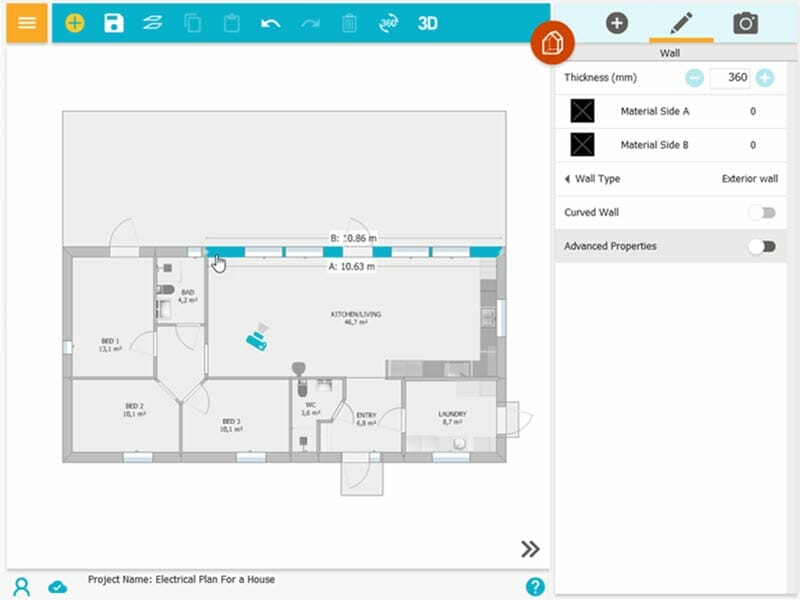Select the copy tool in the toolbar
Image resolution: width=800 pixels, height=600 pixels.
point(192,22)
